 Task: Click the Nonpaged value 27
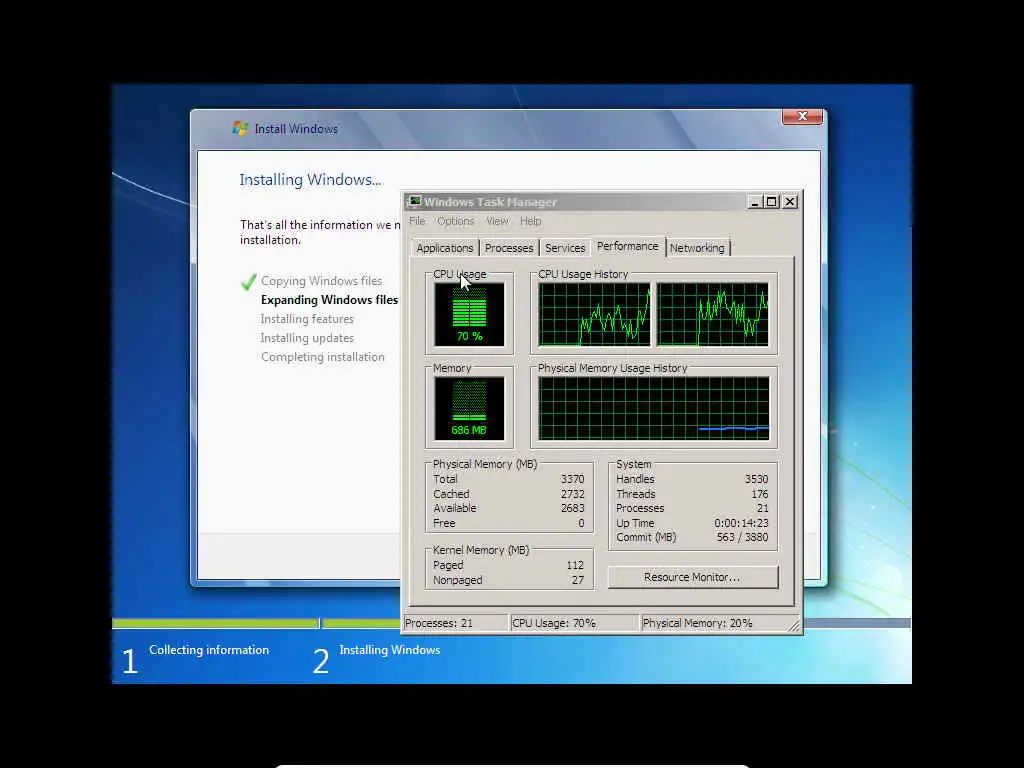tap(578, 580)
